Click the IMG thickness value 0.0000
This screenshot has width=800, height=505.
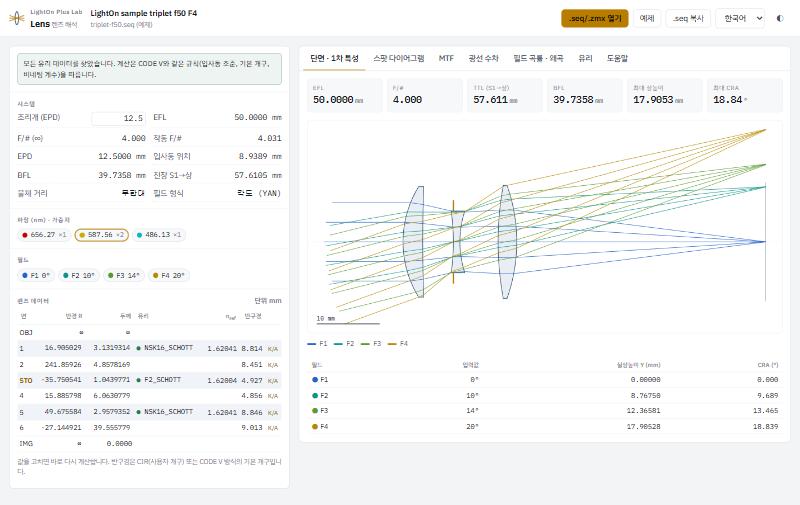[x=119, y=444]
